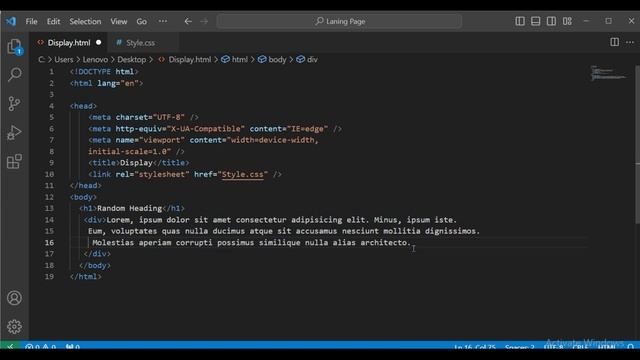Show errors and warnings in status bar
The width and height of the screenshot is (640, 360).
click(x=40, y=347)
